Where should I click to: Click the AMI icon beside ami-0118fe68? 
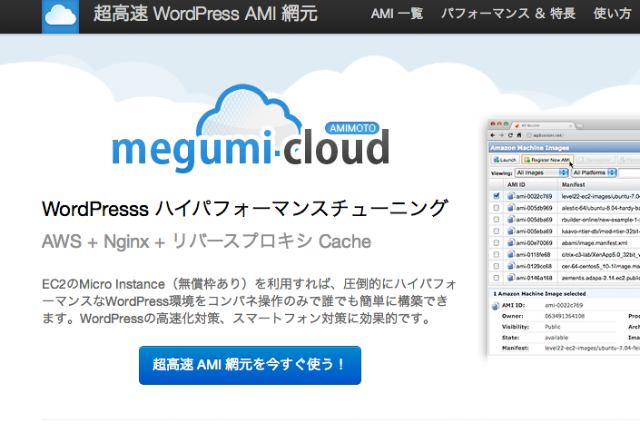(x=510, y=254)
